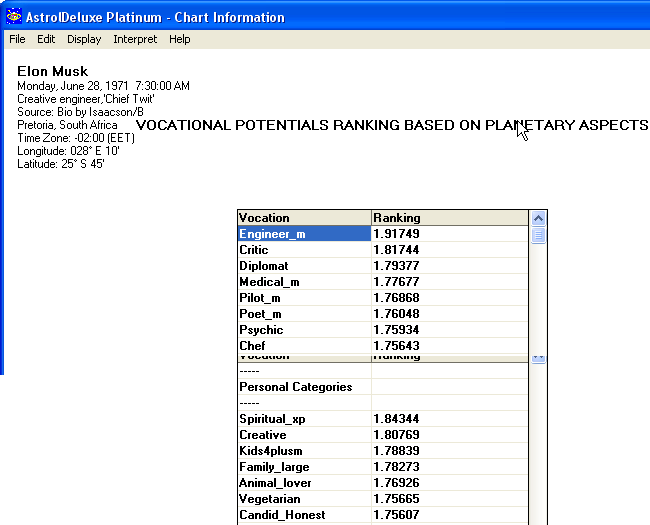Click the Time Zone -02:00 (EET) line
This screenshot has height=525, width=650.
(76, 138)
